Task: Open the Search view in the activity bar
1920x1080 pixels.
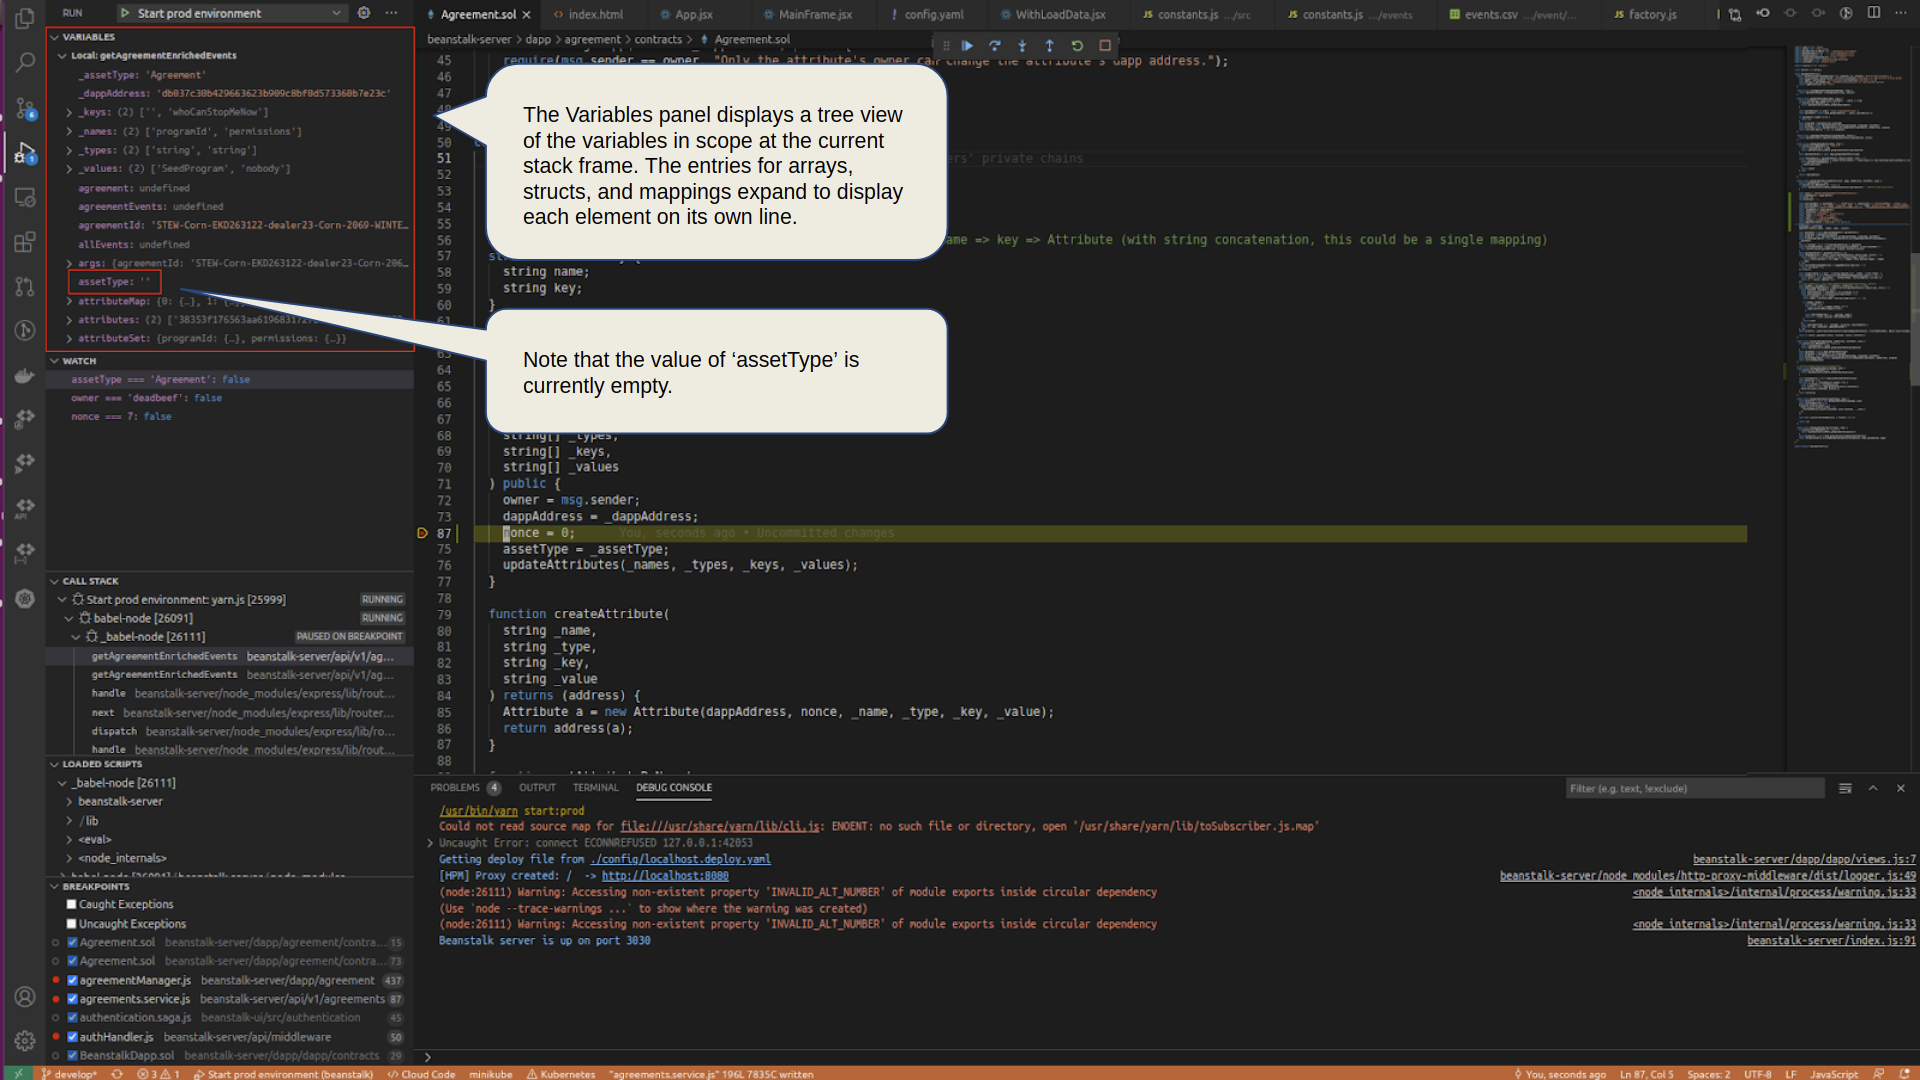Action: pyautogui.click(x=25, y=62)
